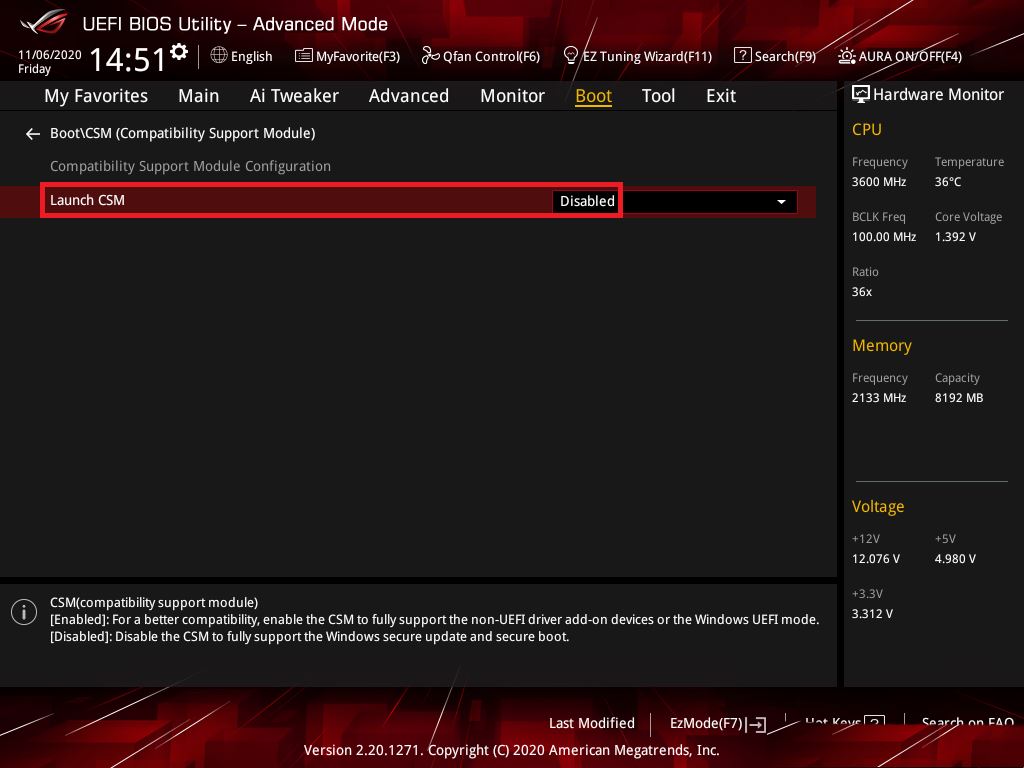Open the Monitor tab
This screenshot has width=1024, height=768.
point(512,96)
